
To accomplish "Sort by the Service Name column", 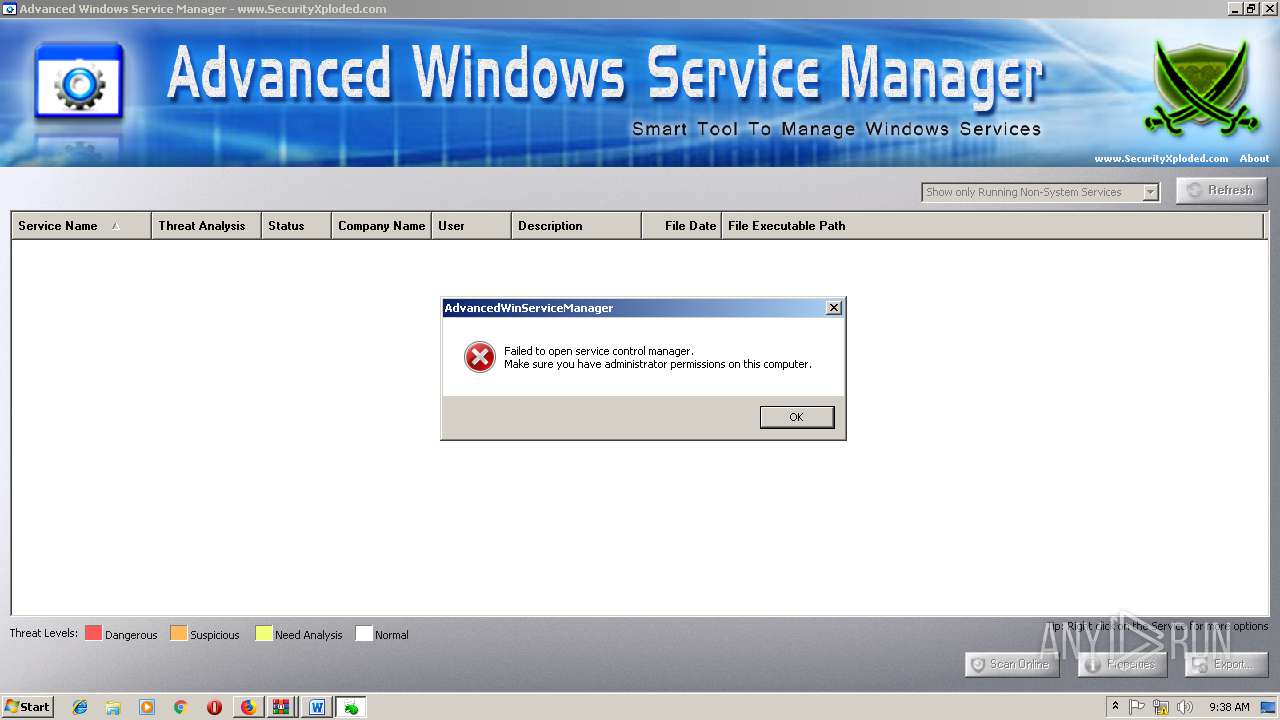I will 81,226.
